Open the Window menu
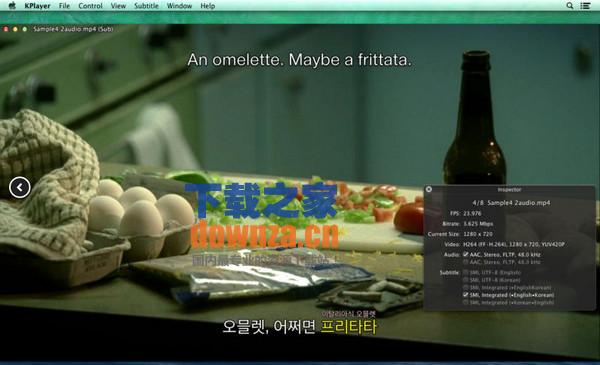This screenshot has width=600, height=365. (179, 6)
